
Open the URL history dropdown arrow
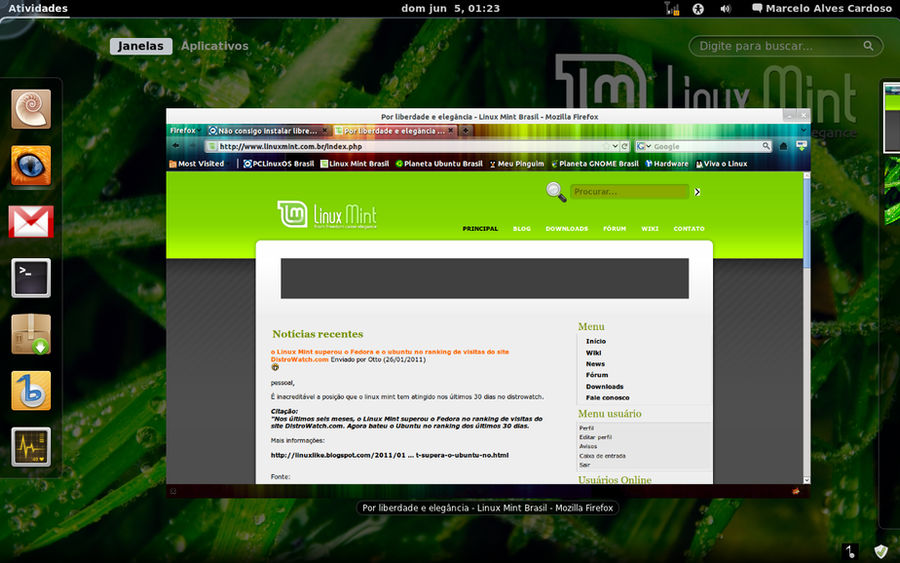pyautogui.click(x=615, y=146)
